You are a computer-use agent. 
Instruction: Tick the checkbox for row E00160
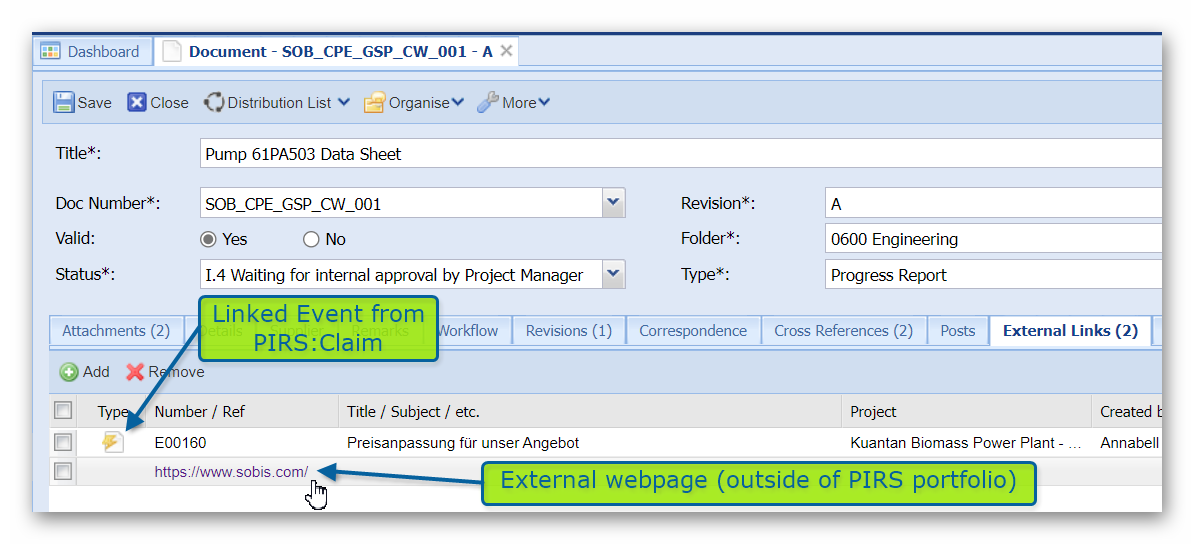click(x=63, y=442)
